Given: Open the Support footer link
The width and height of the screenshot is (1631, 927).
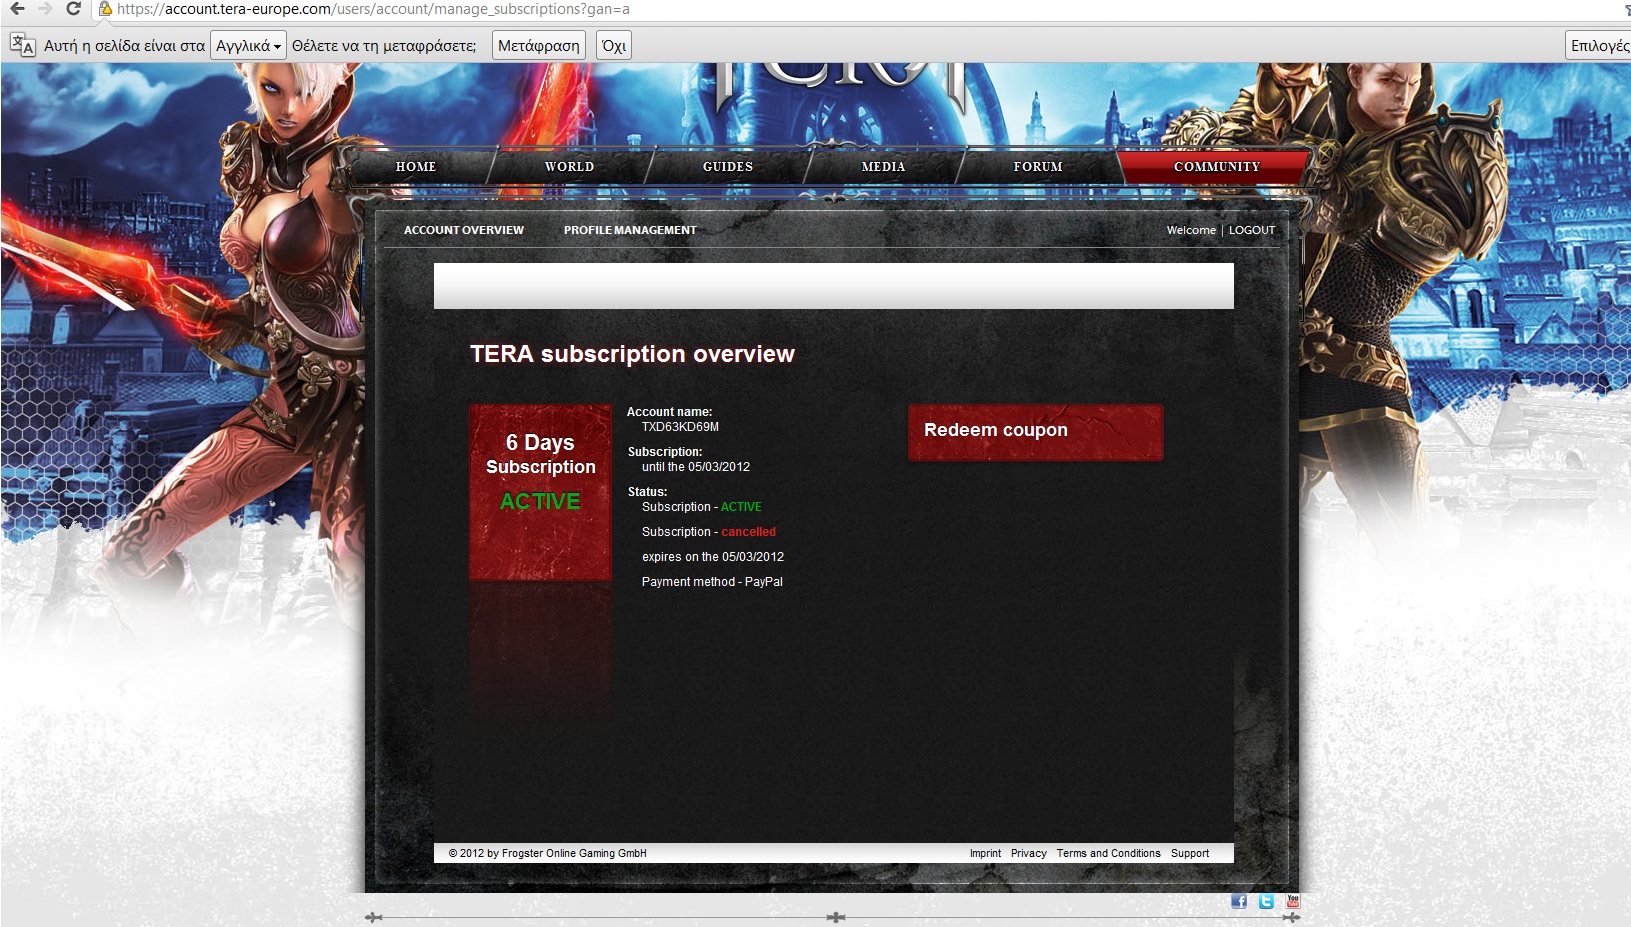Looking at the screenshot, I should [x=1190, y=853].
